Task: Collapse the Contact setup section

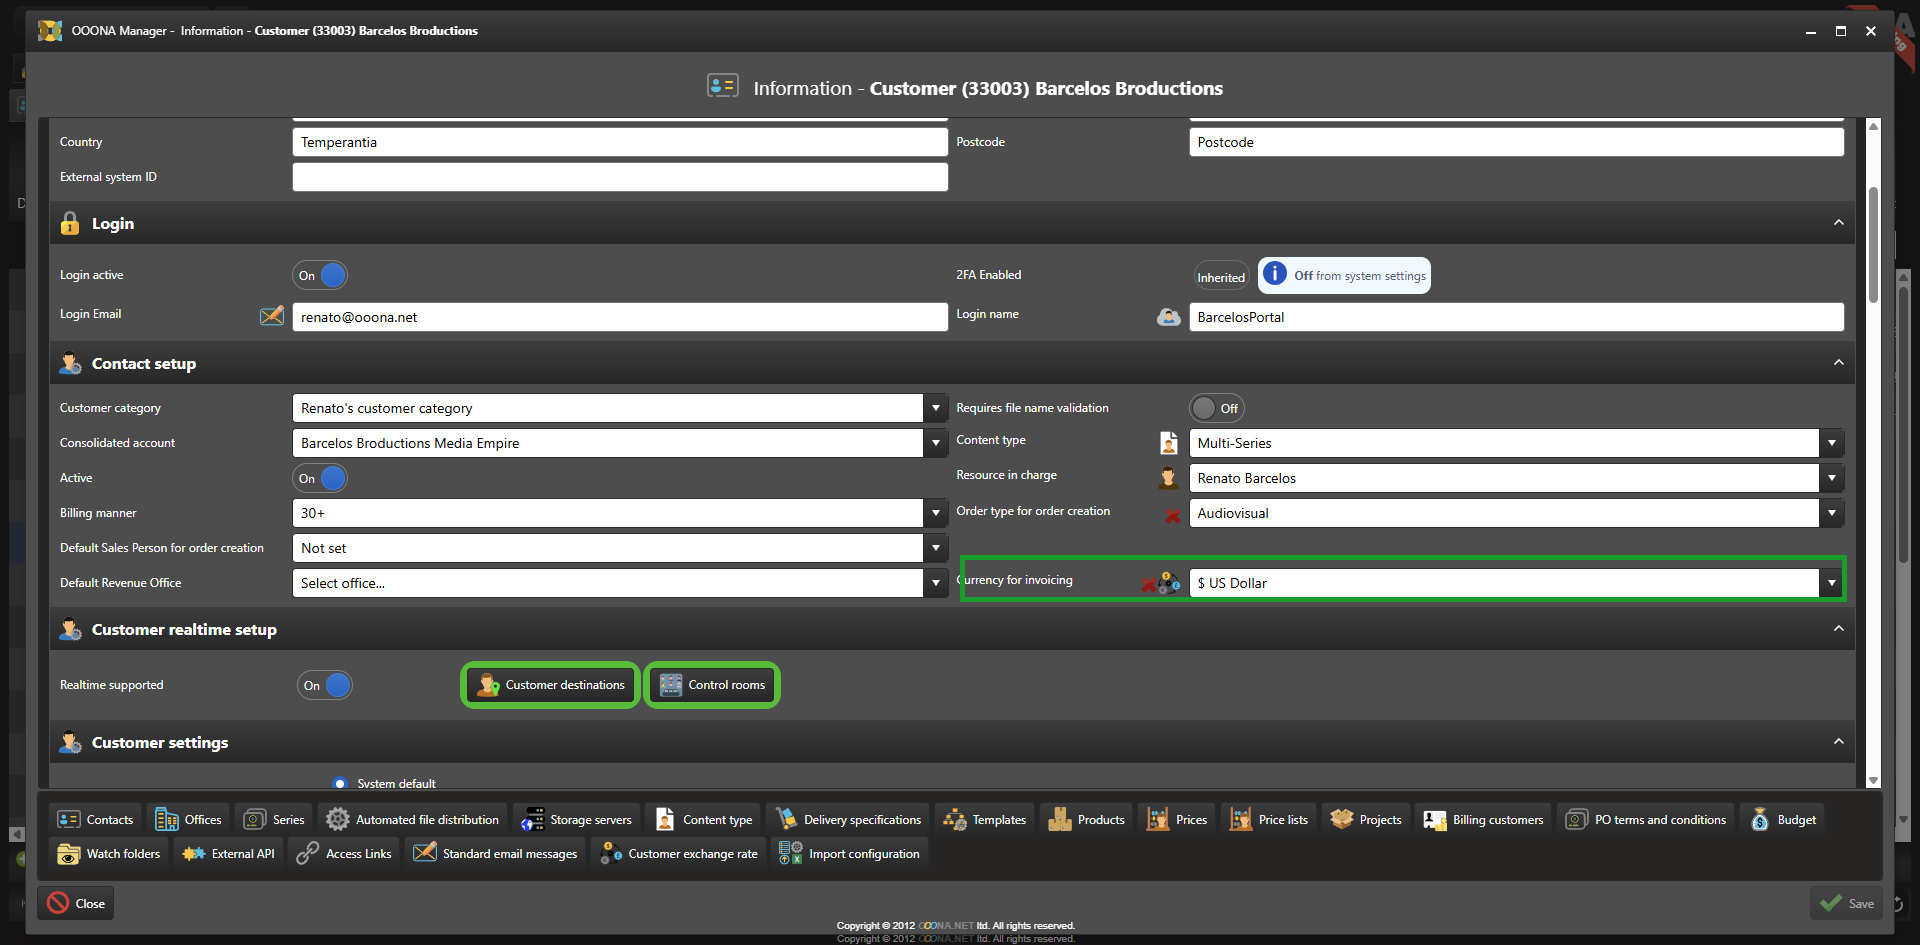Action: point(1838,363)
